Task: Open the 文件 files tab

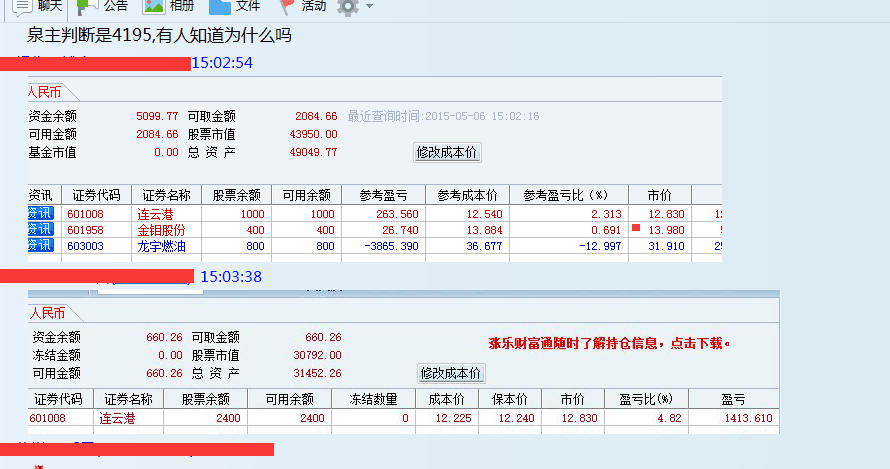Action: click(234, 6)
